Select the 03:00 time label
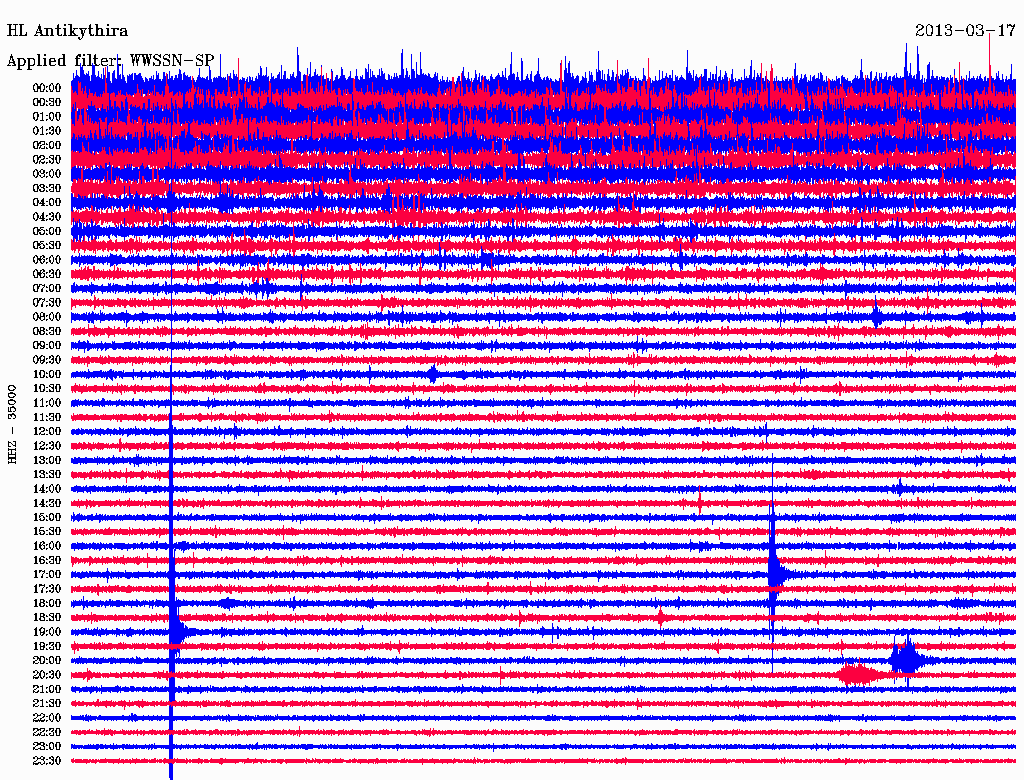The width and height of the screenshot is (1024, 780). tap(47, 174)
